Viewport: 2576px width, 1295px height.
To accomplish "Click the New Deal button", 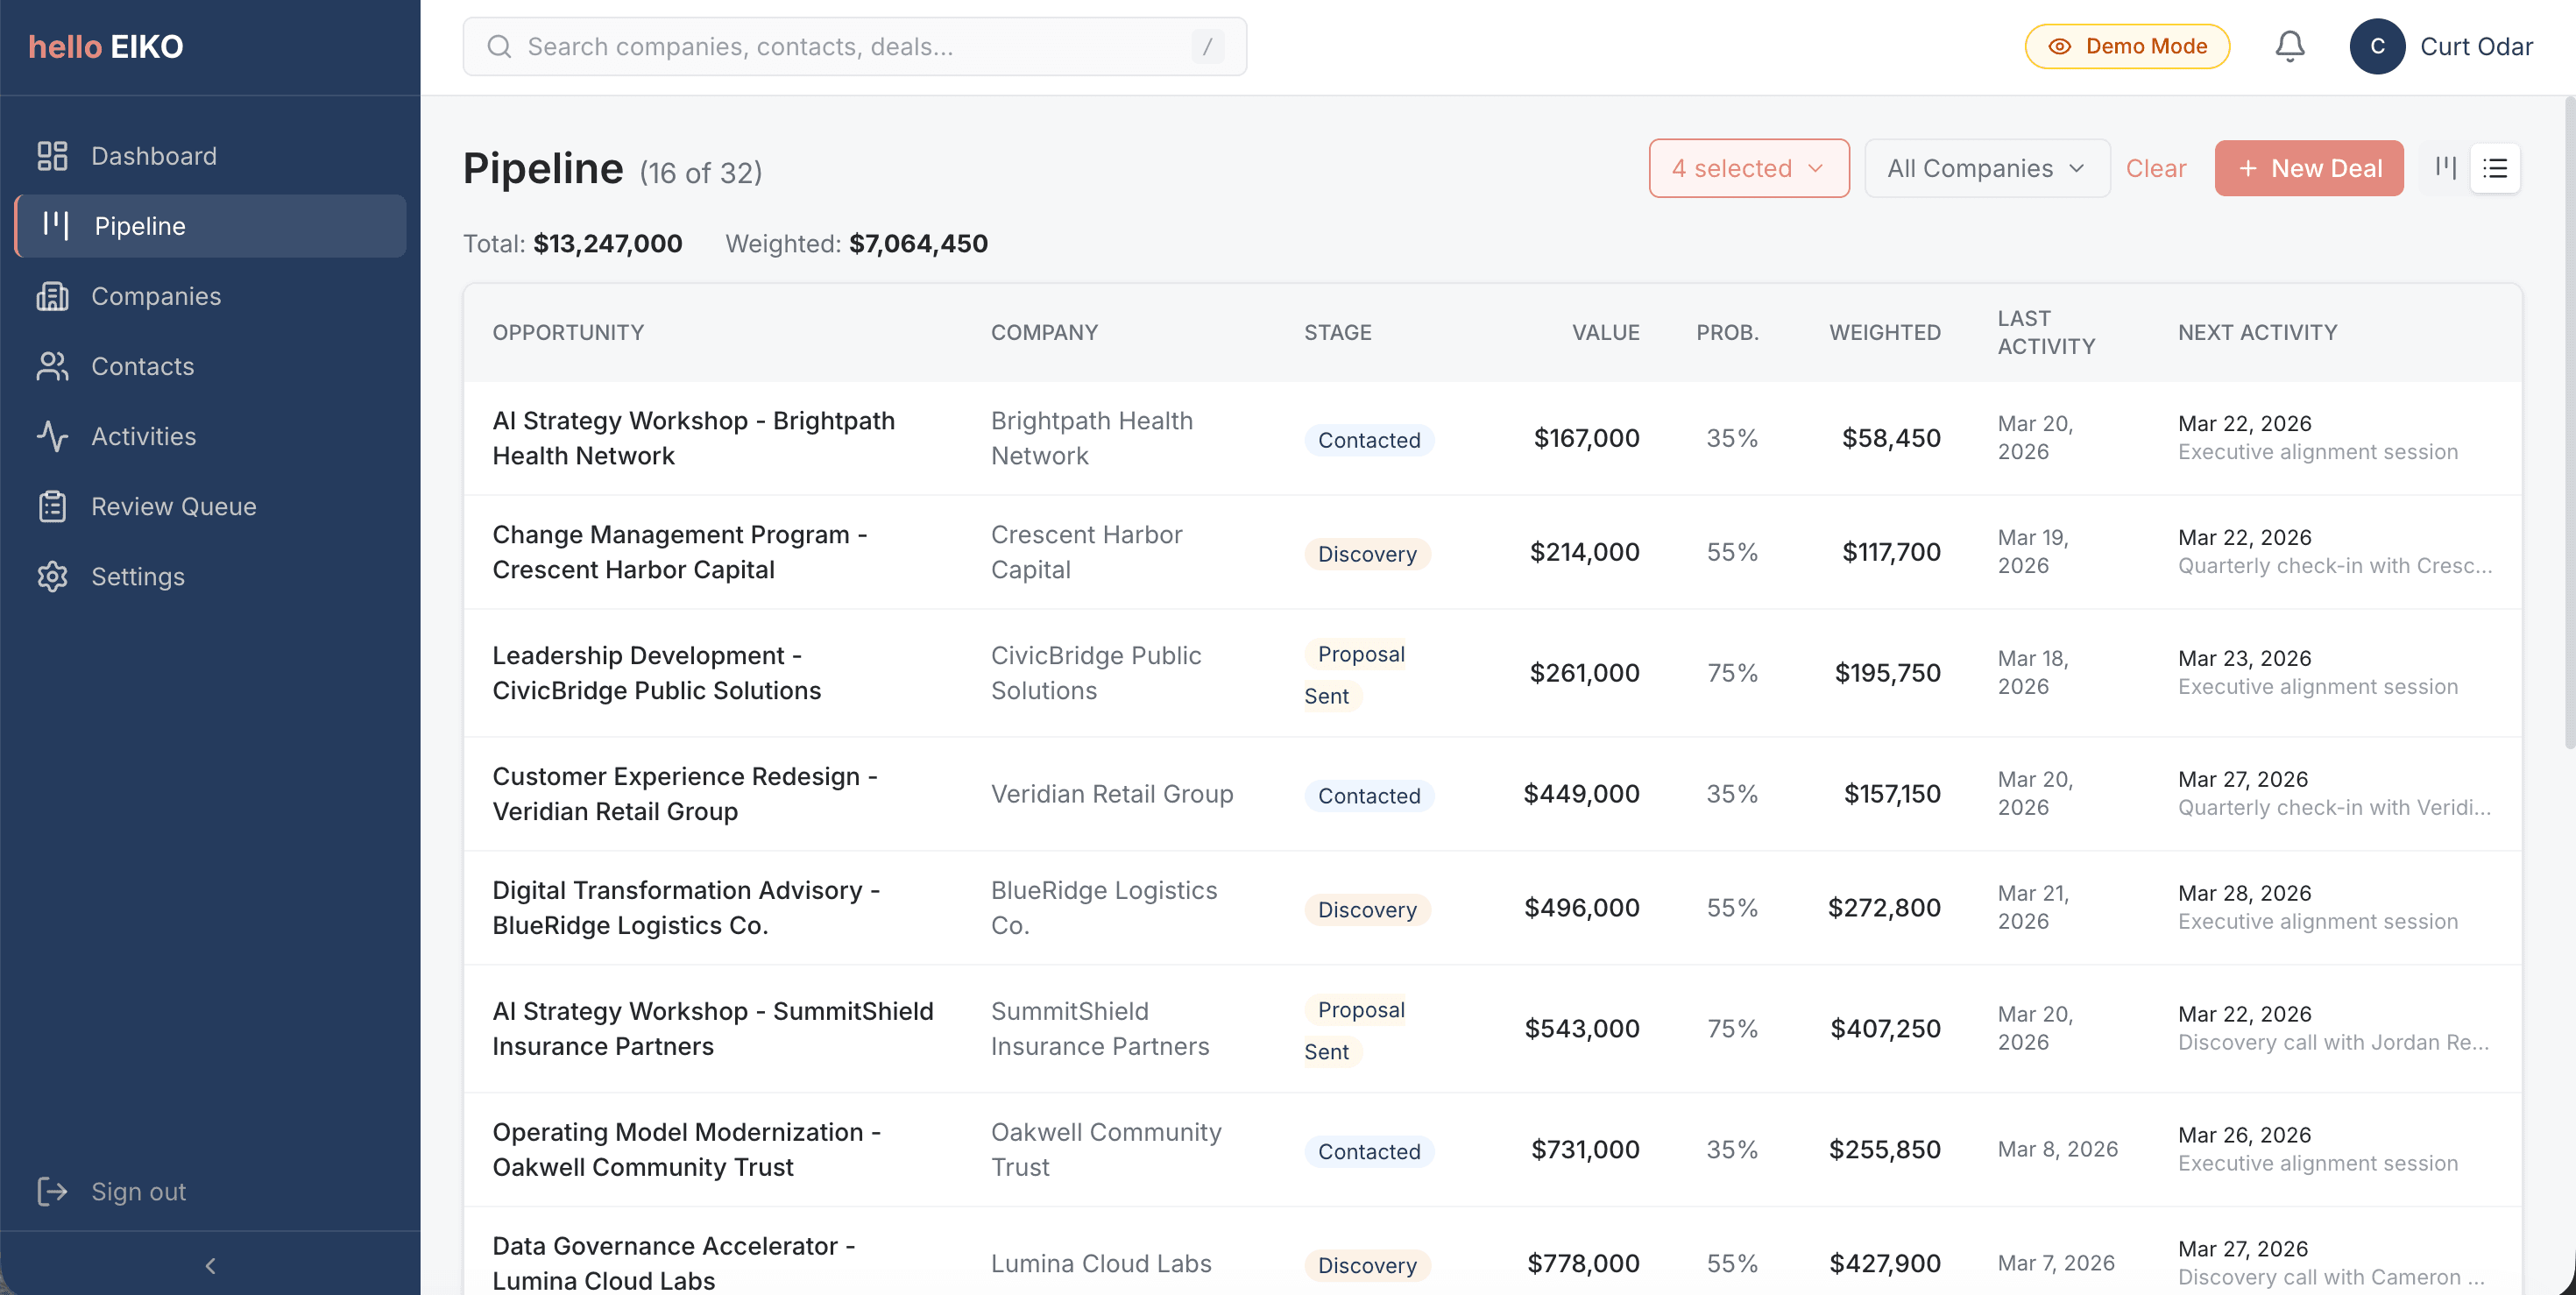I will click(2308, 168).
